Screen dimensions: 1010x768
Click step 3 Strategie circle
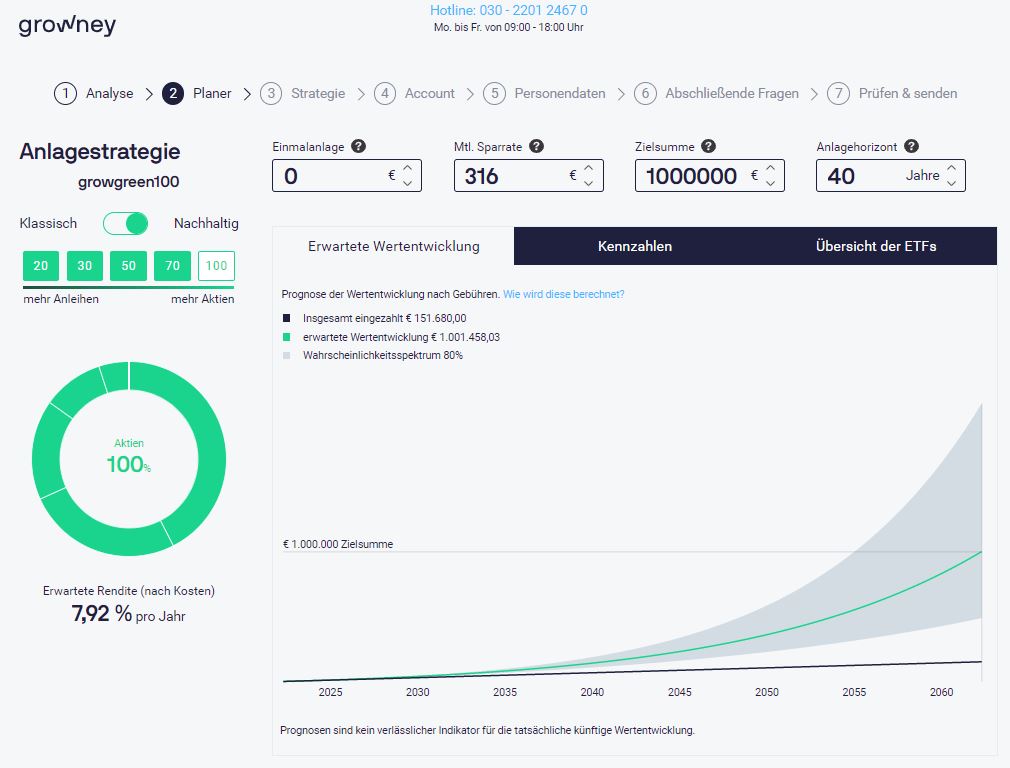[270, 93]
